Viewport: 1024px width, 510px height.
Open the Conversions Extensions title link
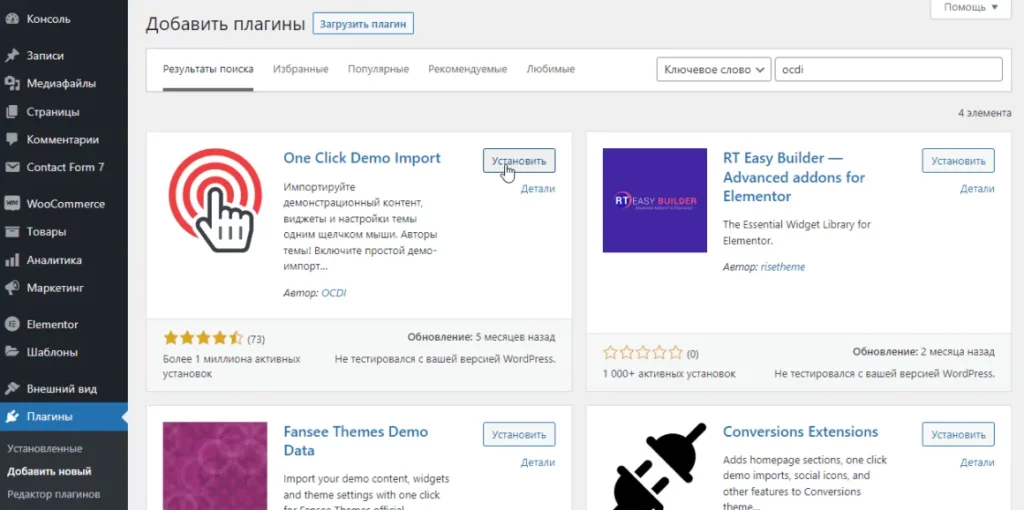[801, 432]
